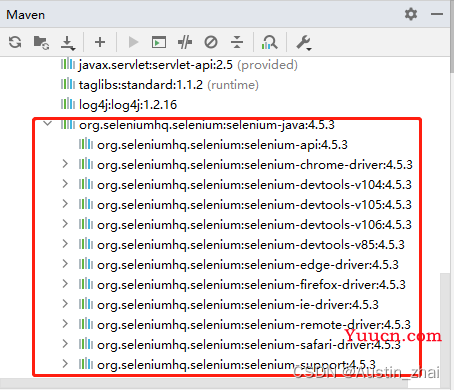Click Maven panel title label

click(x=25, y=15)
